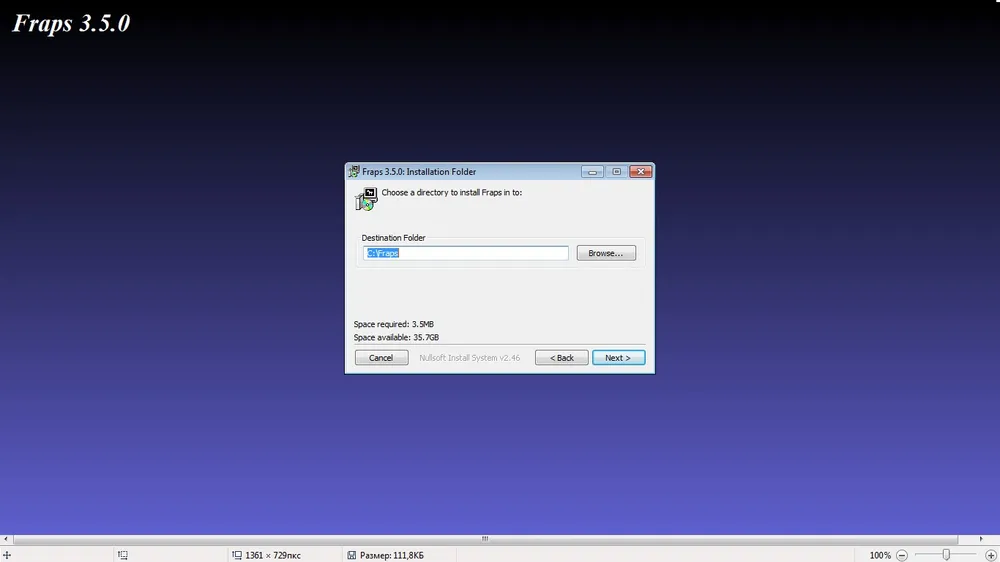Click the 'Space required: 3.5MB' text
The width and height of the screenshot is (1000, 562).
pyautogui.click(x=393, y=324)
